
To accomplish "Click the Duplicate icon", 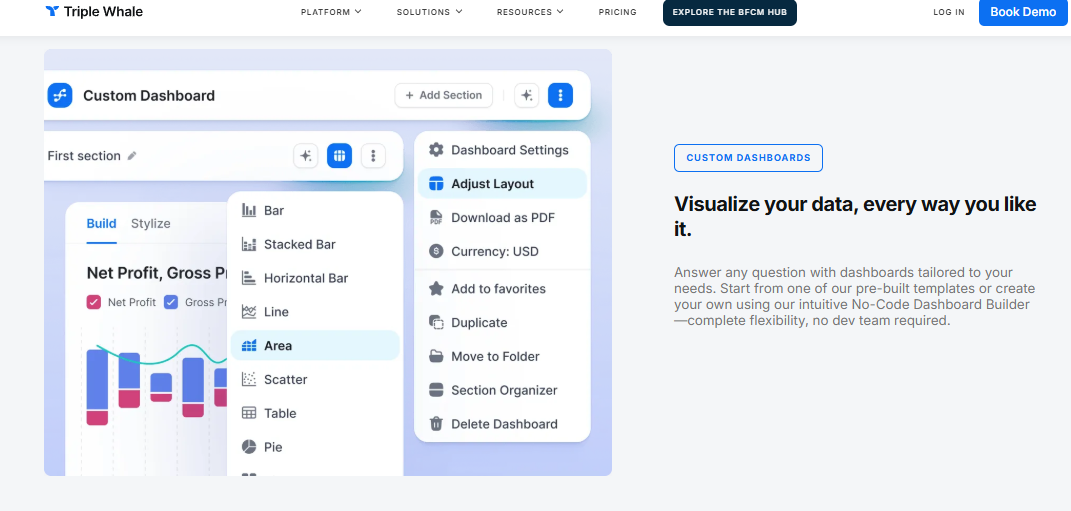I will (436, 322).
